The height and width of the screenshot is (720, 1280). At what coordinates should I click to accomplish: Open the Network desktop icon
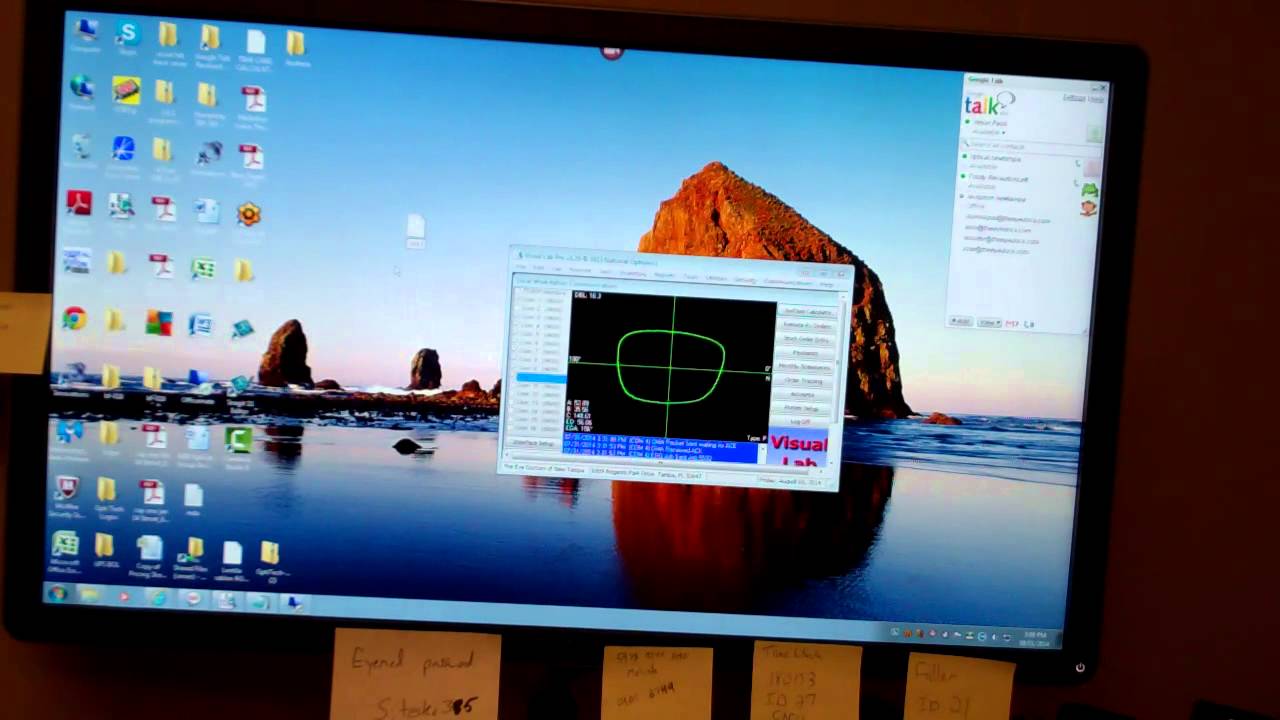pos(82,90)
